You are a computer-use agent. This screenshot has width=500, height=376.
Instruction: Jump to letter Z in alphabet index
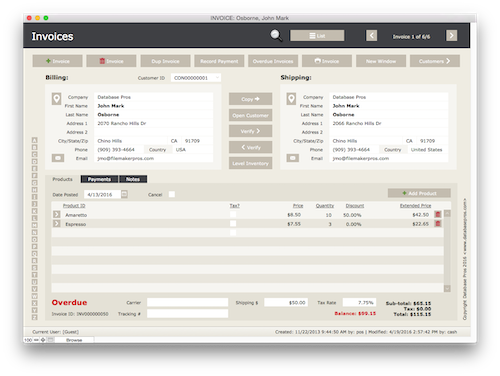34,317
